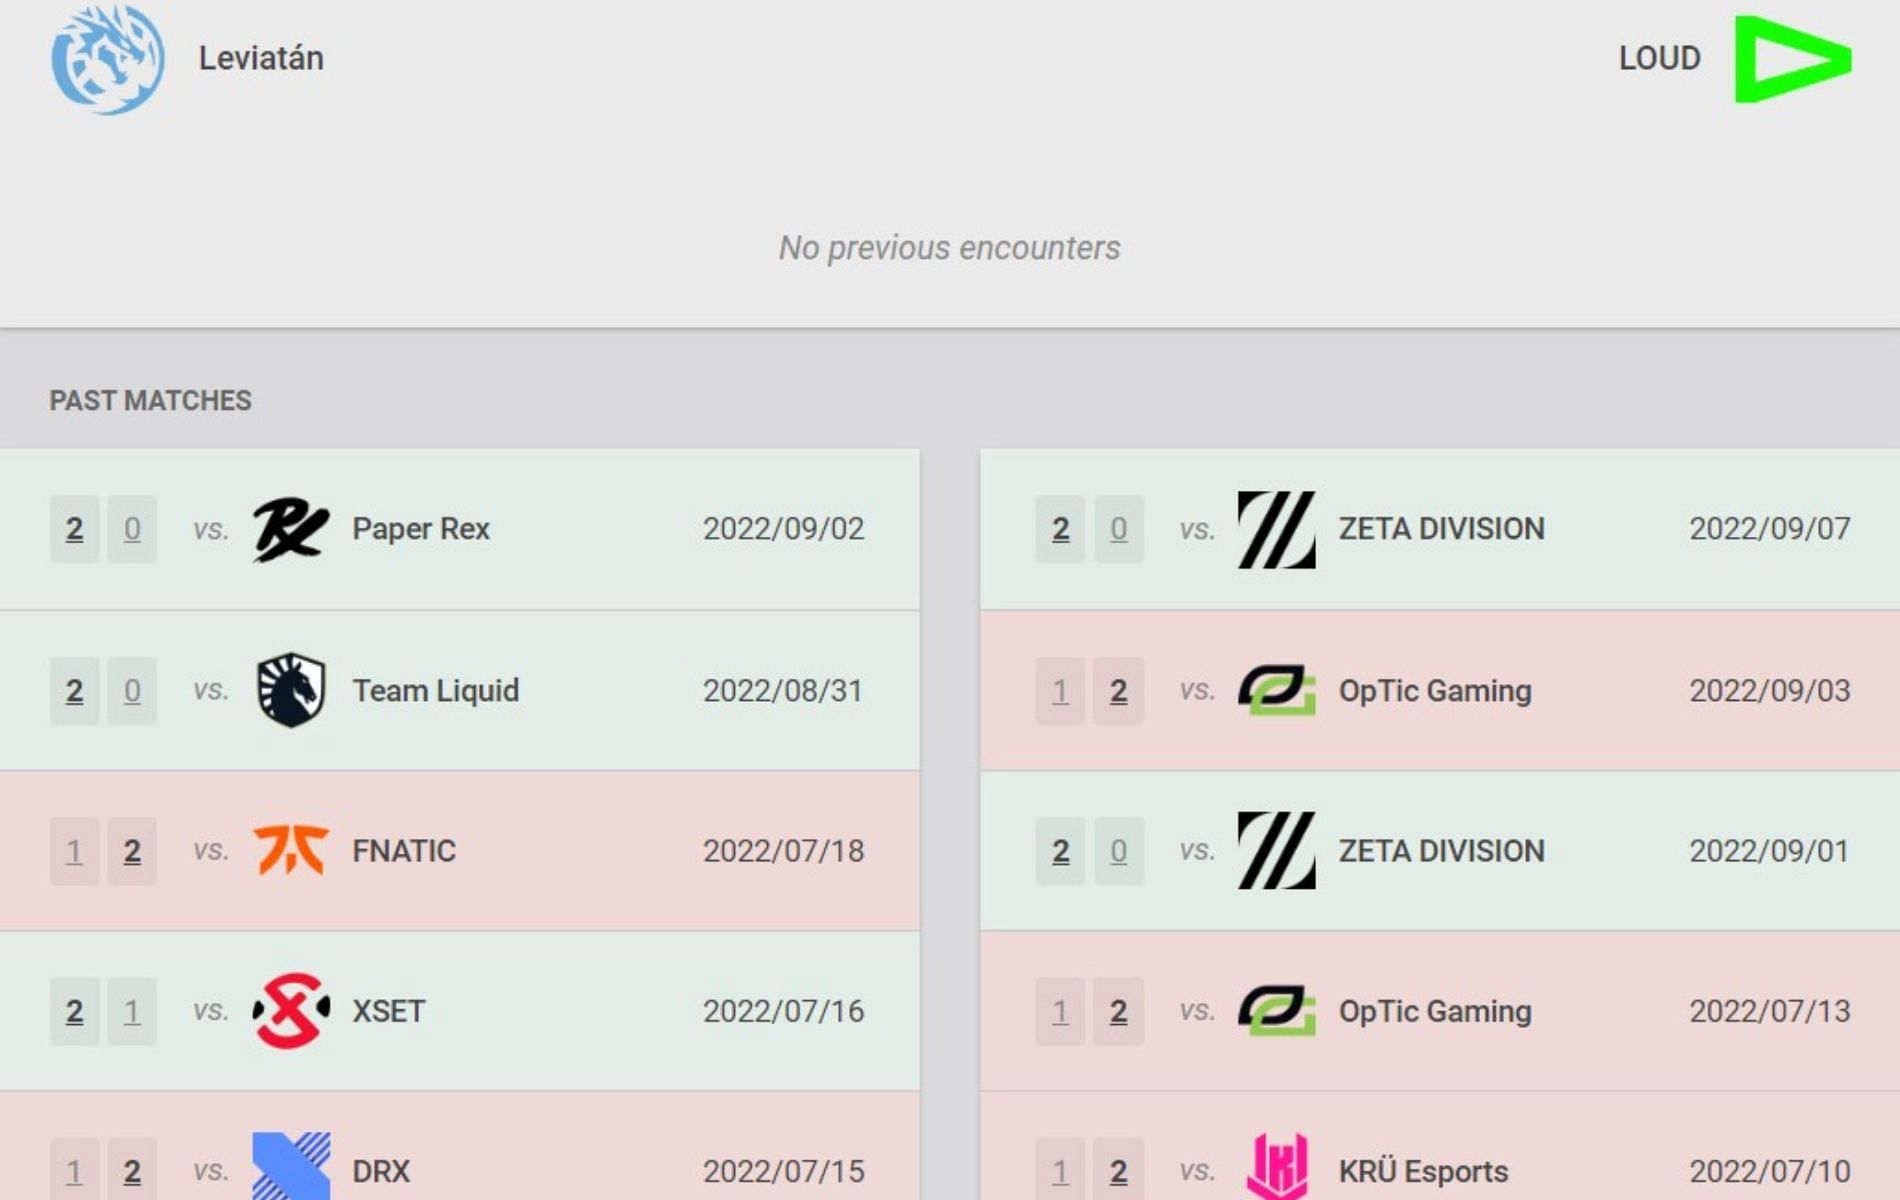Image resolution: width=1900 pixels, height=1200 pixels.
Task: Select ZETA DIVISION name in 2022/09/07 row
Action: [x=1442, y=529]
